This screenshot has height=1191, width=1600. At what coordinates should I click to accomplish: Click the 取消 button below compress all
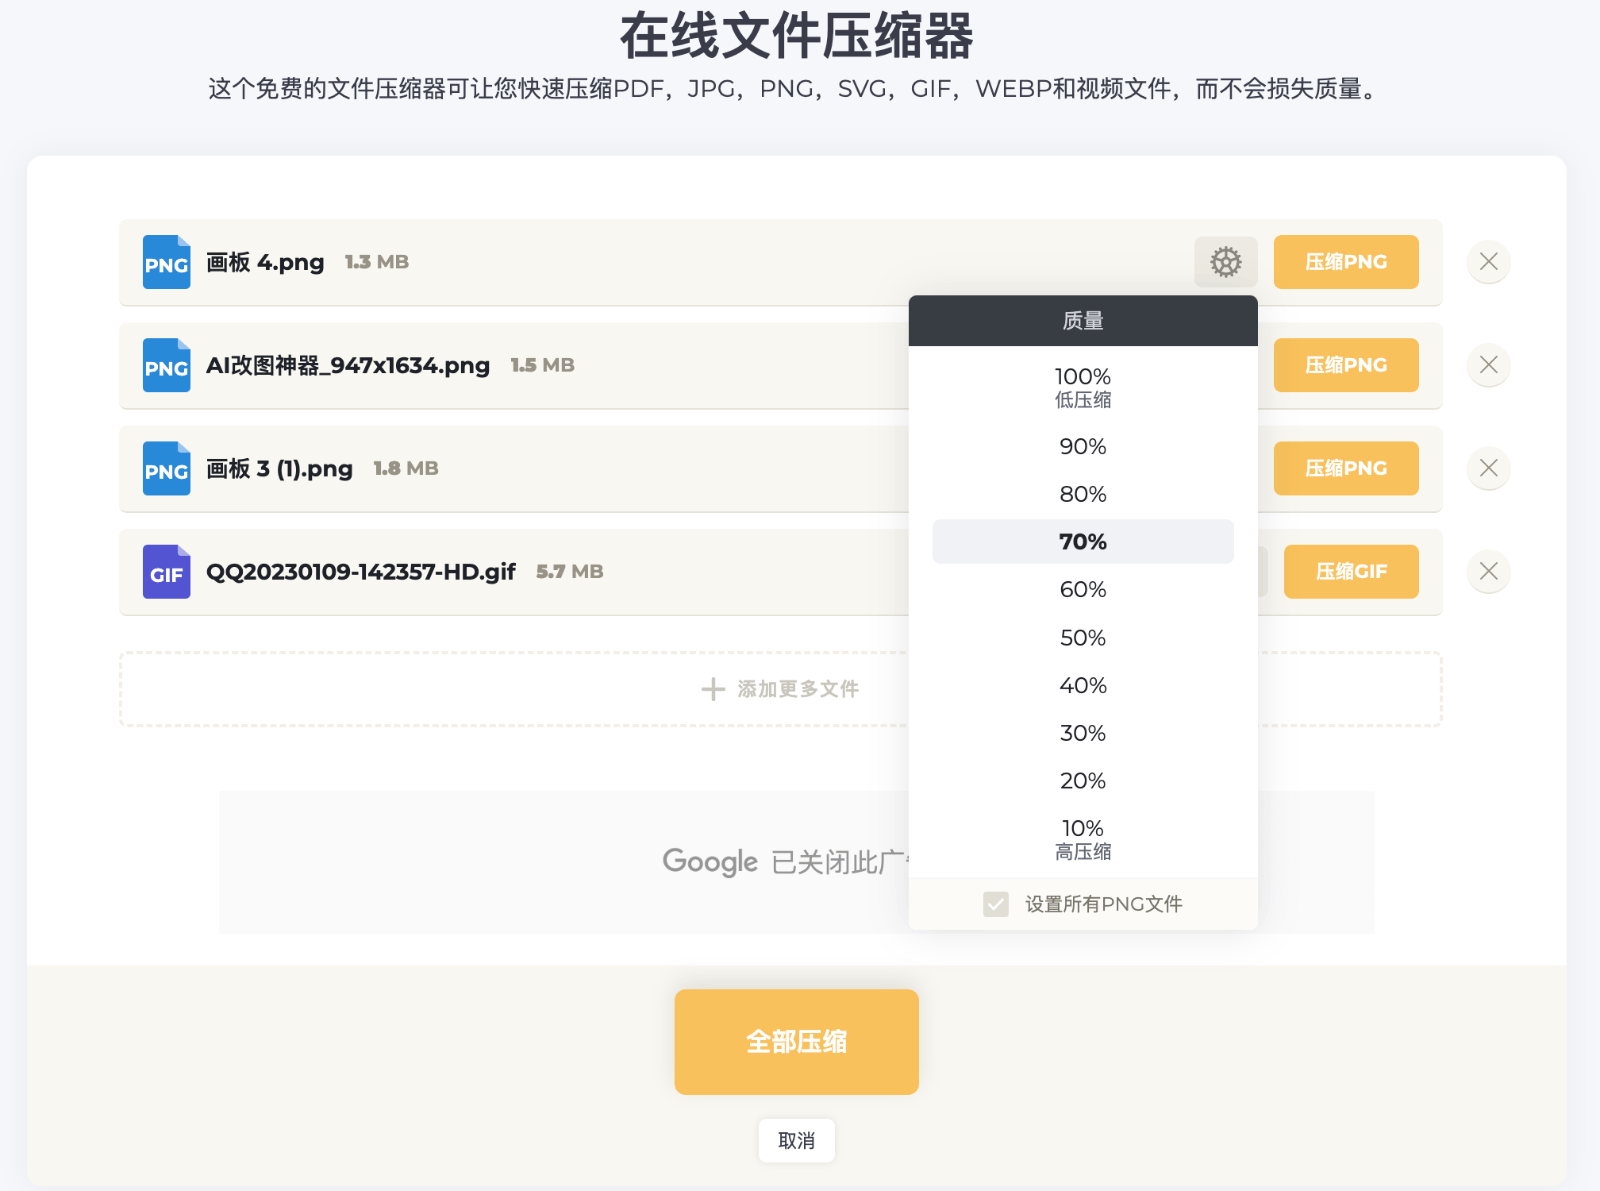(796, 1140)
